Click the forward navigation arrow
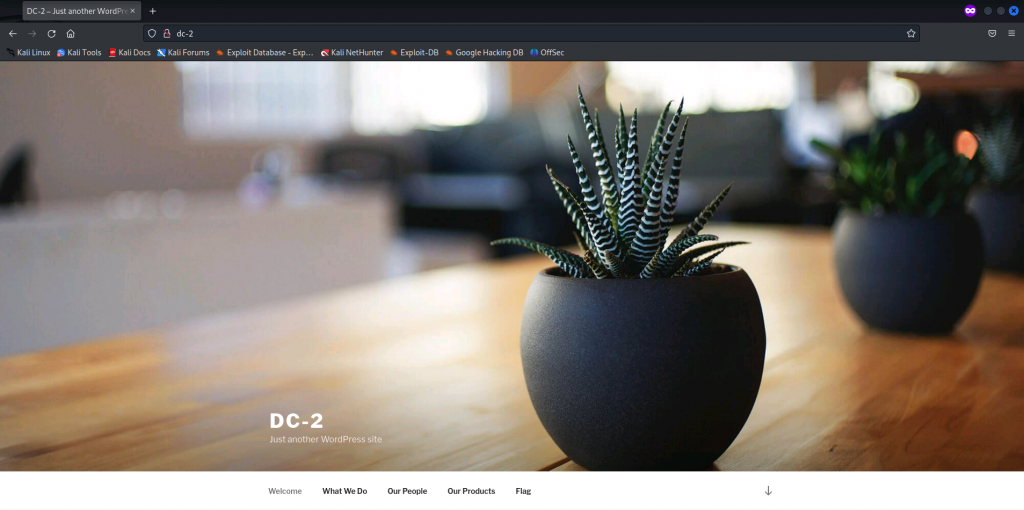 pyautogui.click(x=32, y=33)
